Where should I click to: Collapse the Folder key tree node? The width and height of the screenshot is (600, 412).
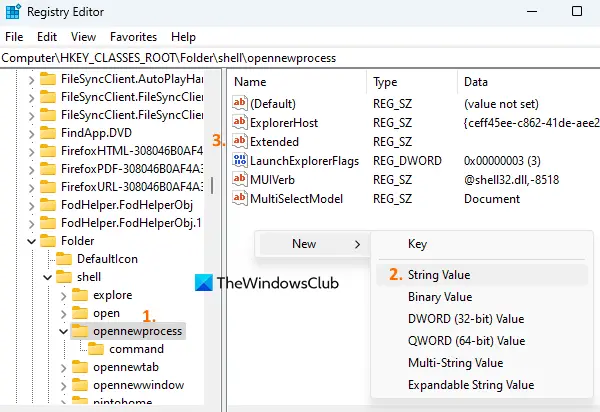[31, 241]
